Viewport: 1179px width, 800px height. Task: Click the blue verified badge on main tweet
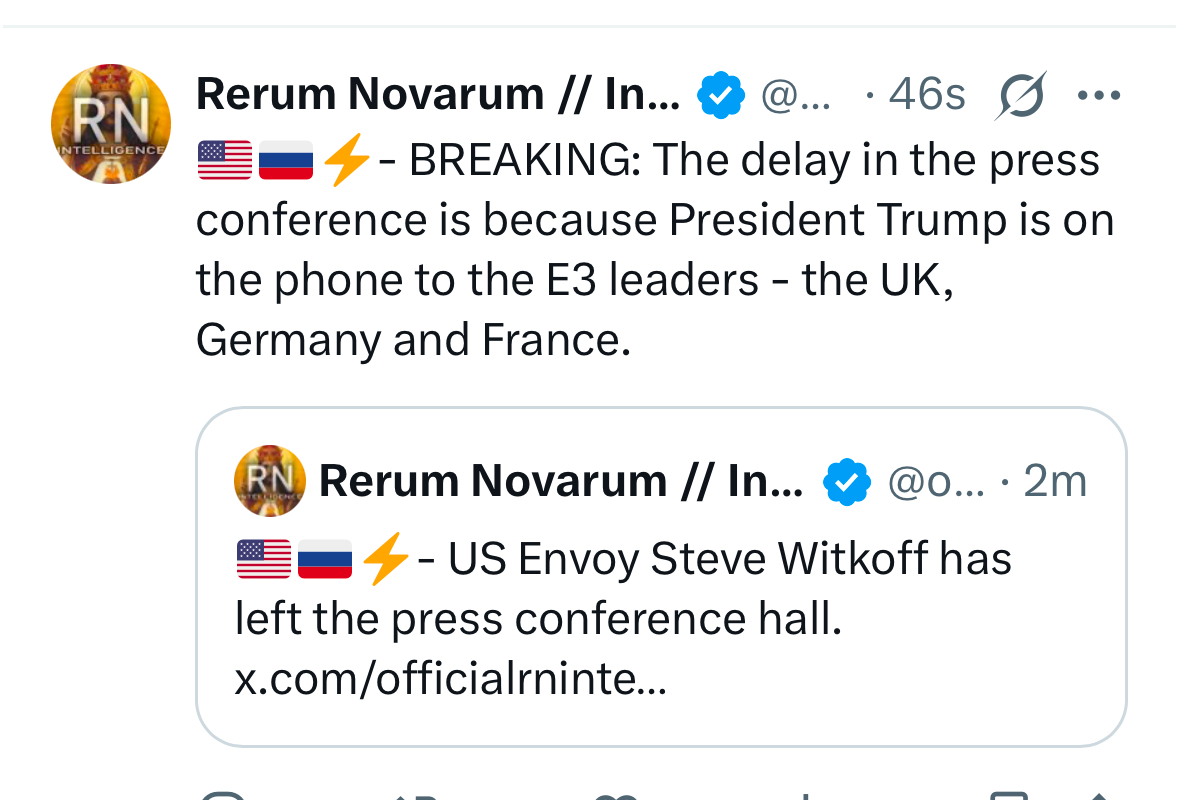pyautogui.click(x=721, y=96)
